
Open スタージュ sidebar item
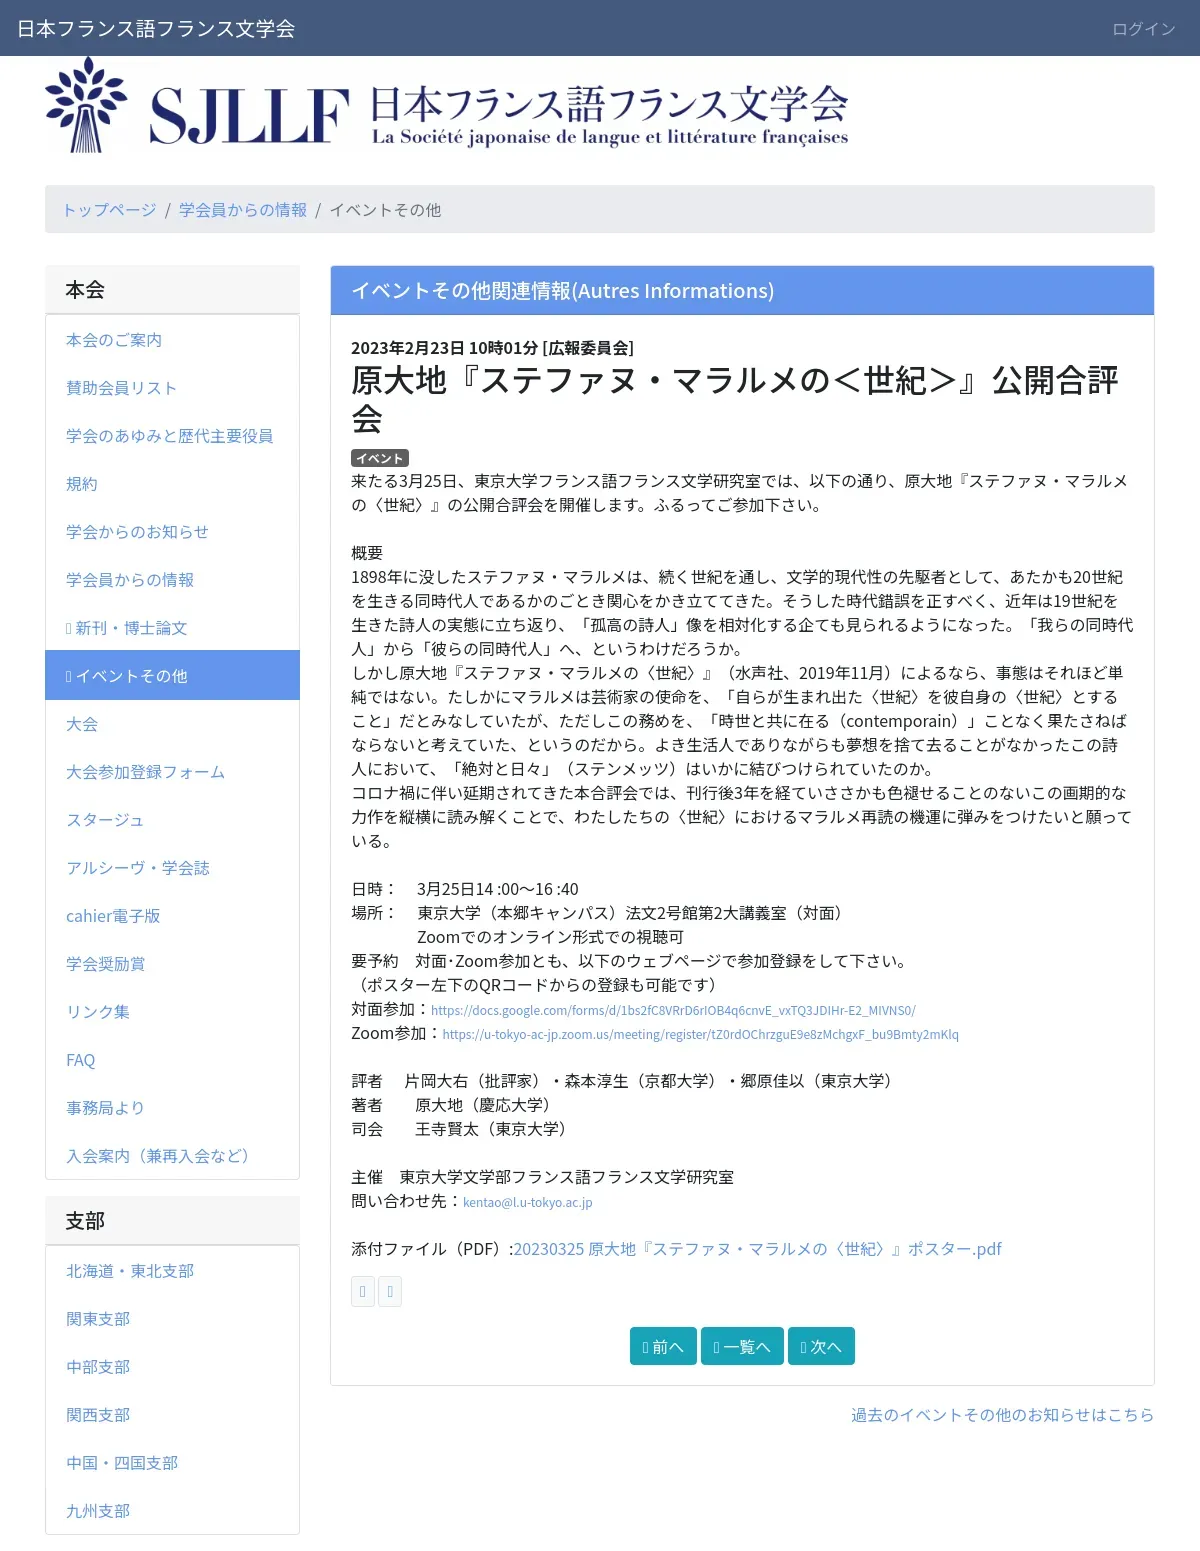coord(172,820)
